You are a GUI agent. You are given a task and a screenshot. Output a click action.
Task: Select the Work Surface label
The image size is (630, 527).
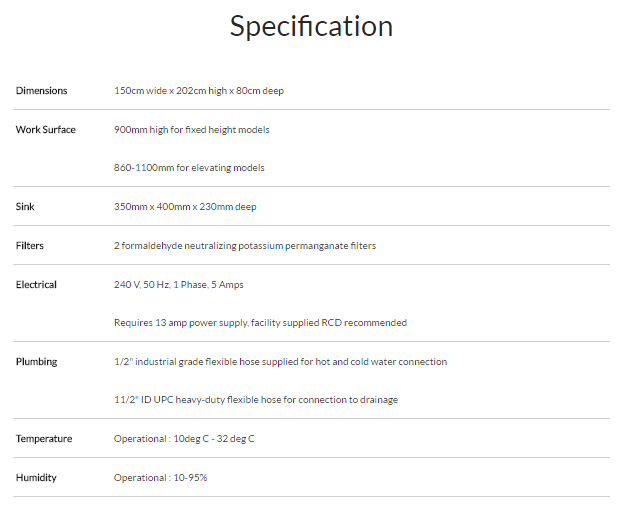click(45, 130)
